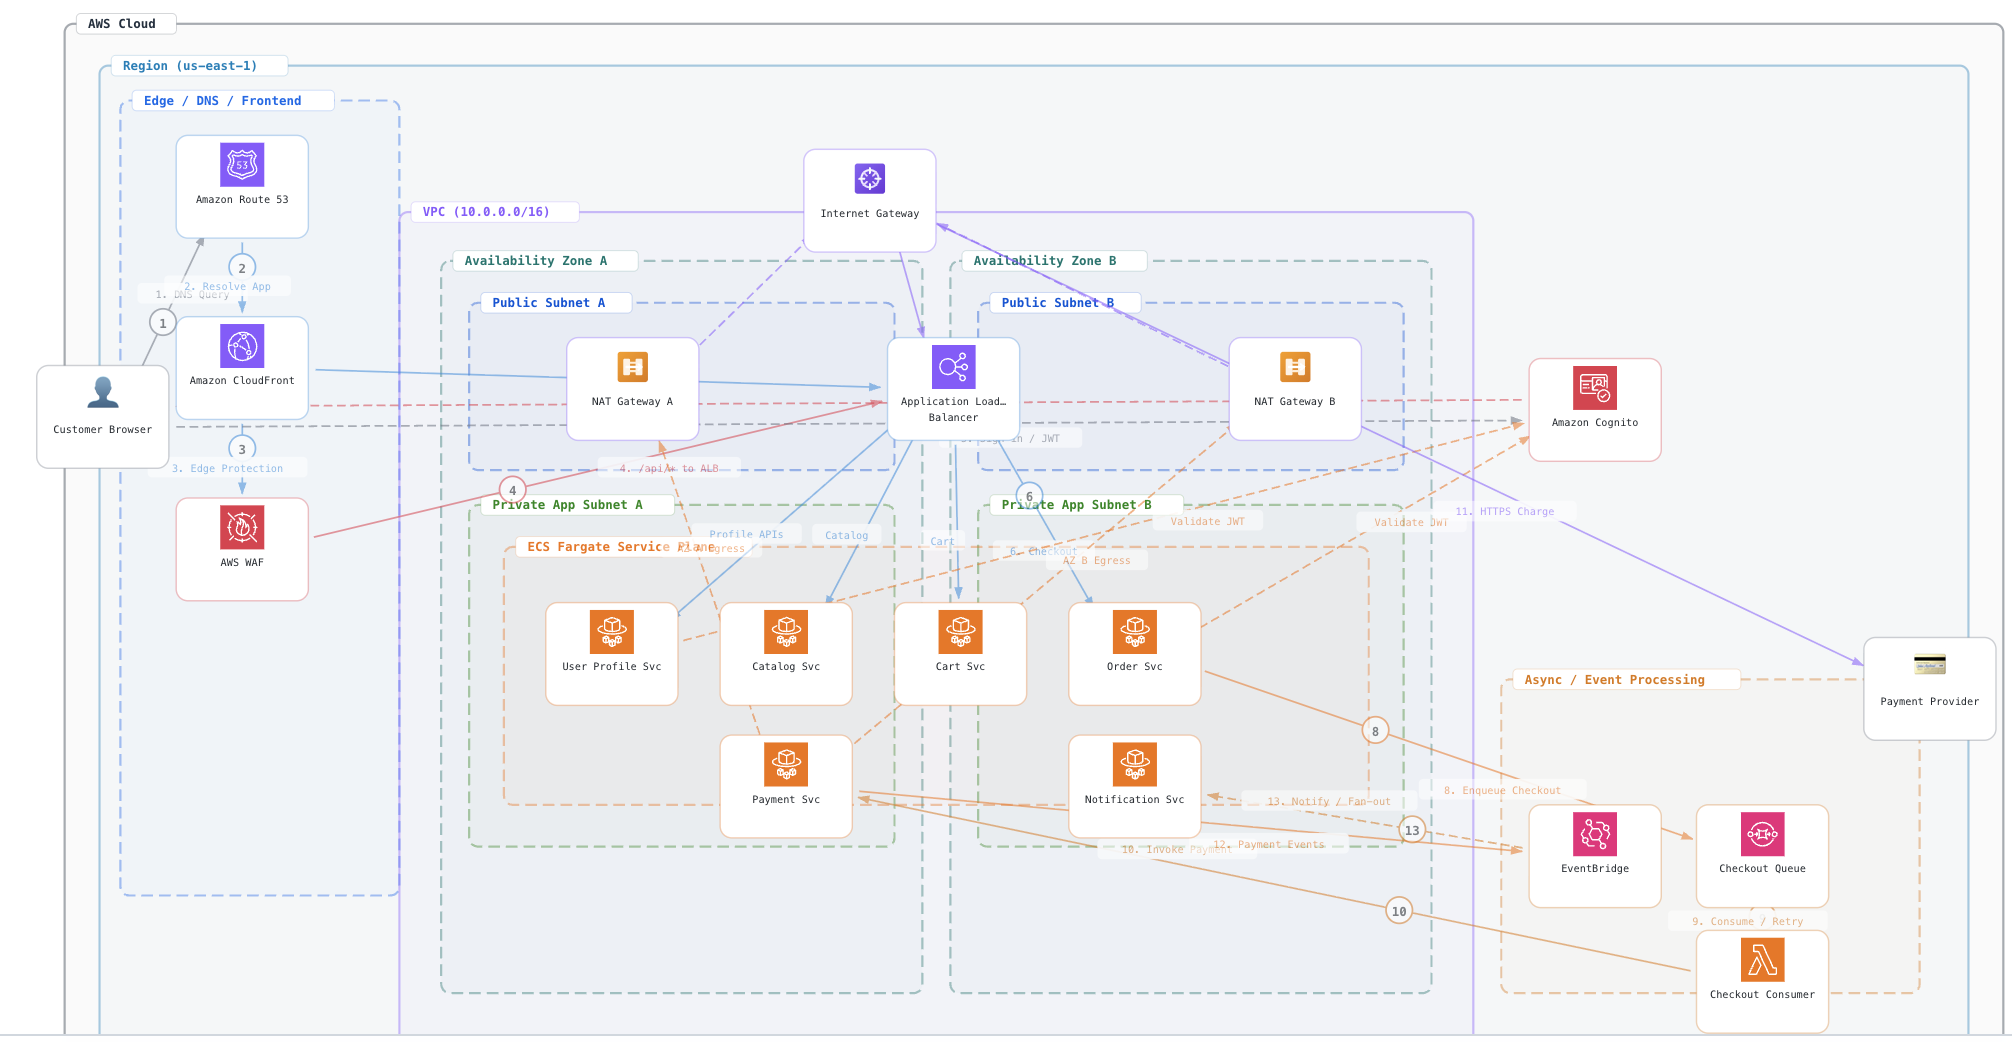Click the NAT Gateway B icon
Image resolution: width=2012 pixels, height=1042 pixels.
click(x=1295, y=367)
